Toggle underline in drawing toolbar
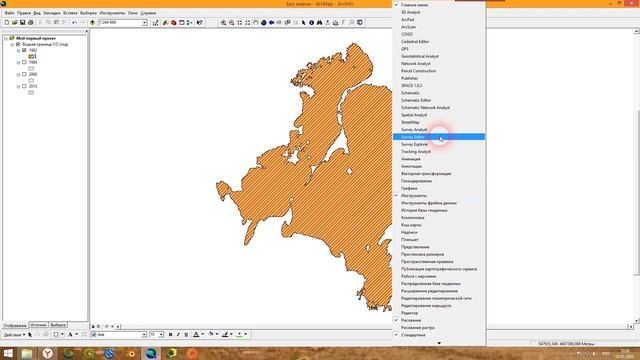 click(x=186, y=334)
